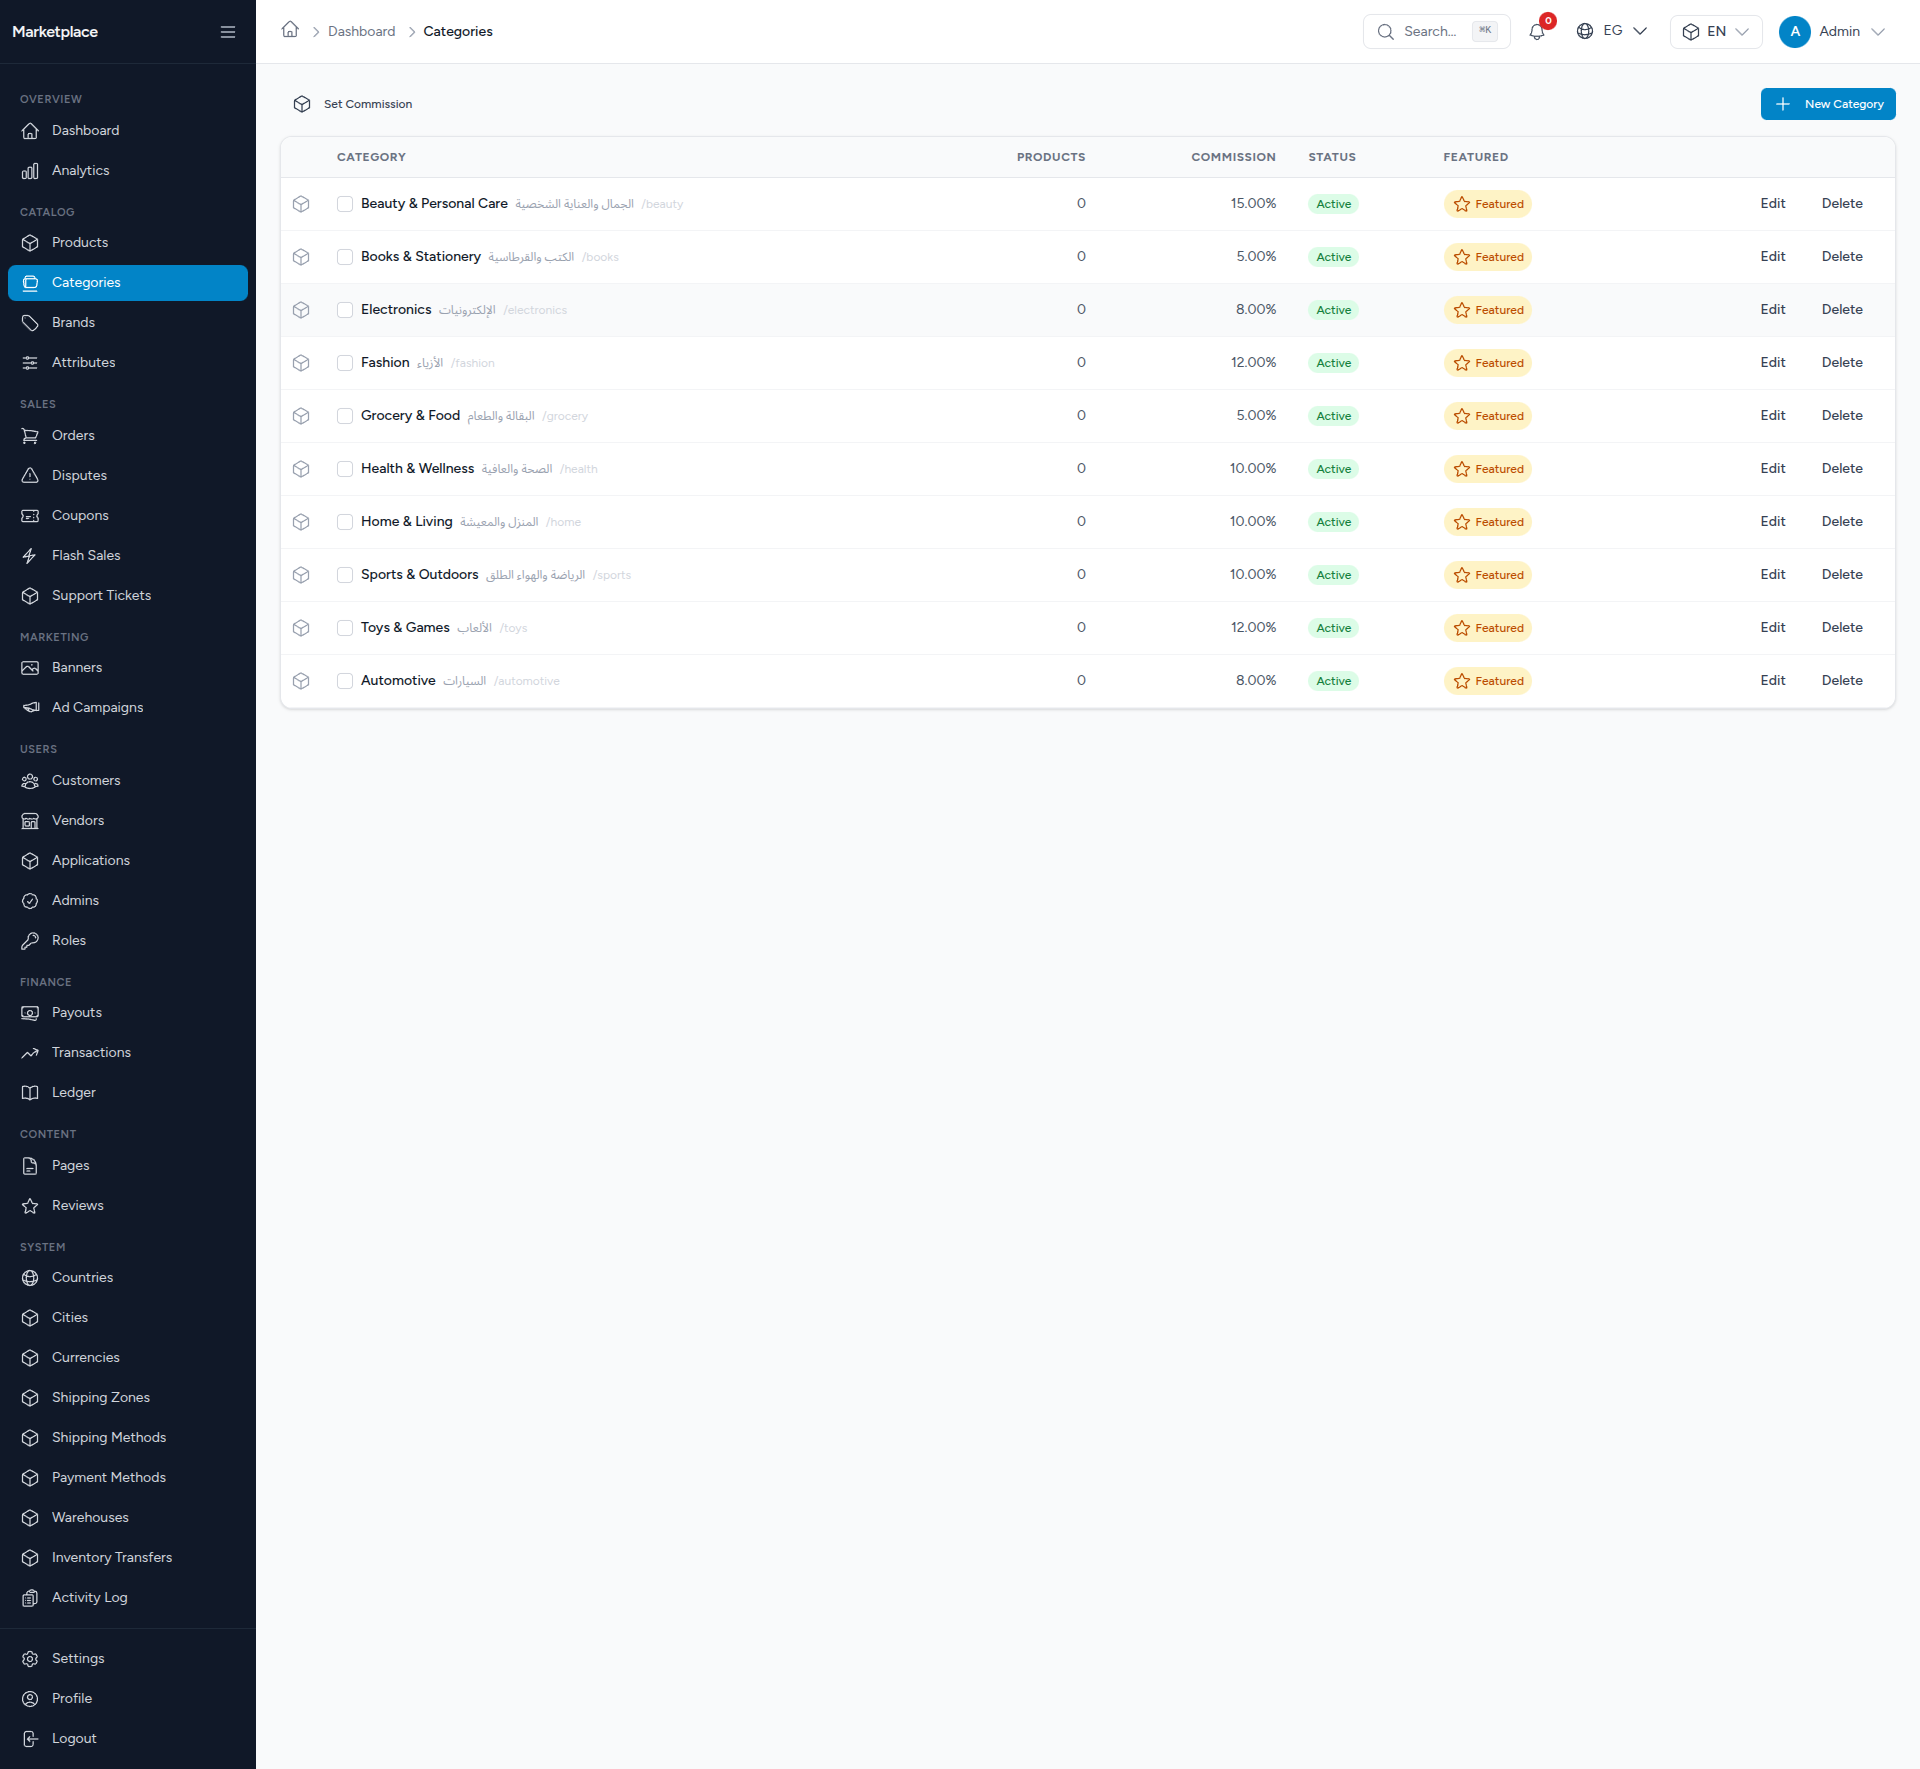Viewport: 1920px width, 1769px height.
Task: Tick the Automotive category checkbox
Action: [x=345, y=681]
